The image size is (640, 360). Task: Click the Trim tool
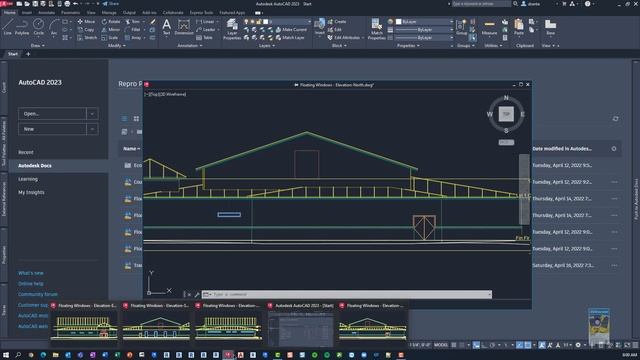tap(133, 22)
